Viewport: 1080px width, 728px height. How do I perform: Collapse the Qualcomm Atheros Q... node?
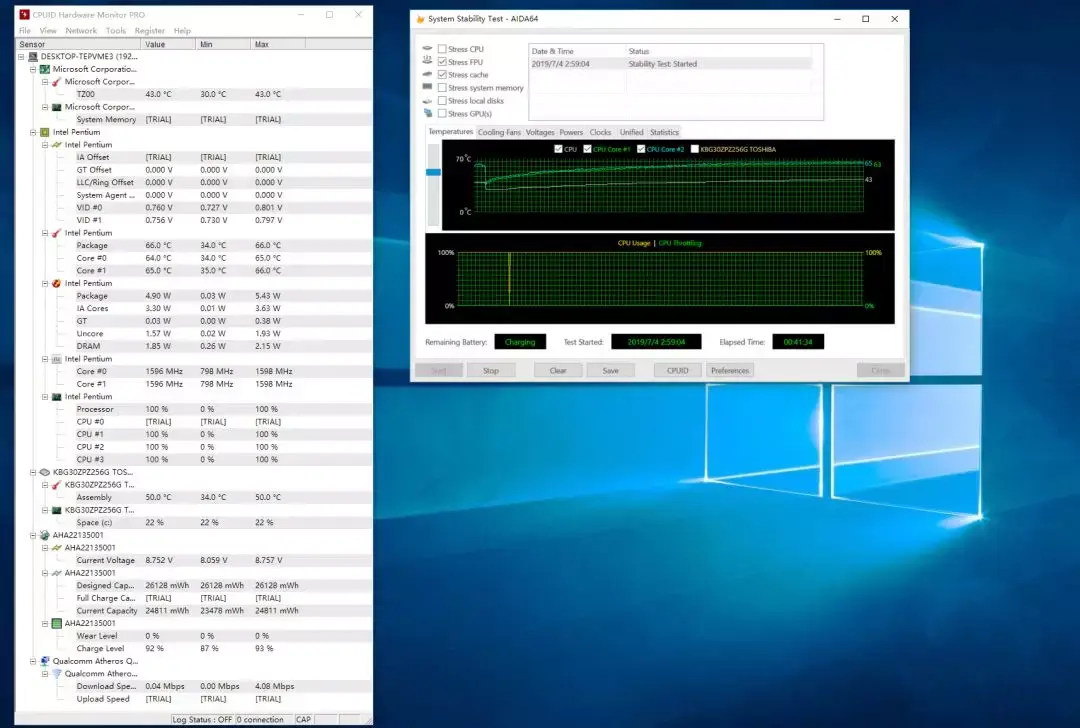(32, 661)
